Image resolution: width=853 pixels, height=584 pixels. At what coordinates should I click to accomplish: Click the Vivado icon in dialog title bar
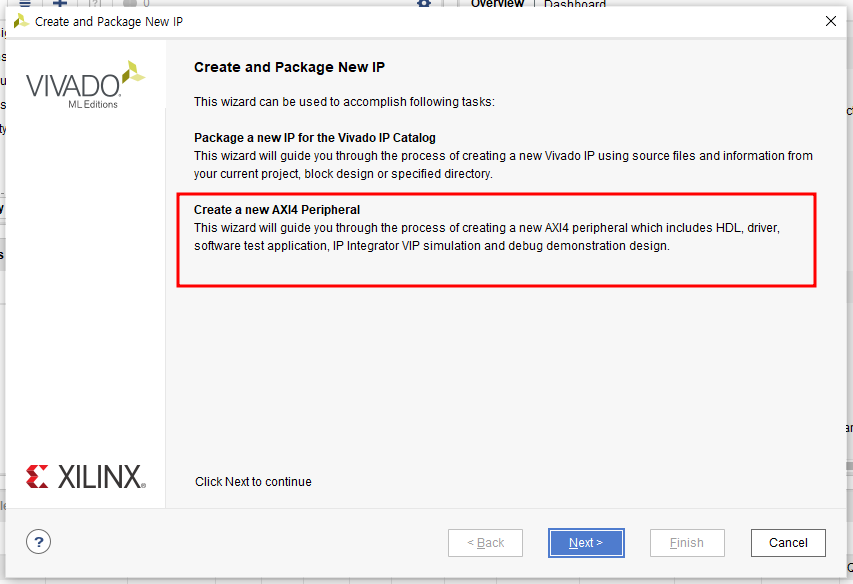pyautogui.click(x=21, y=21)
